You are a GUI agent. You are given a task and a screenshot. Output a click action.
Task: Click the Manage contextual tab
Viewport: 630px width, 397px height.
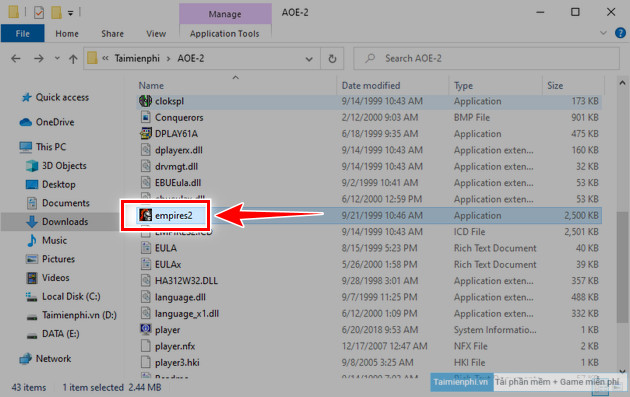pos(225,14)
